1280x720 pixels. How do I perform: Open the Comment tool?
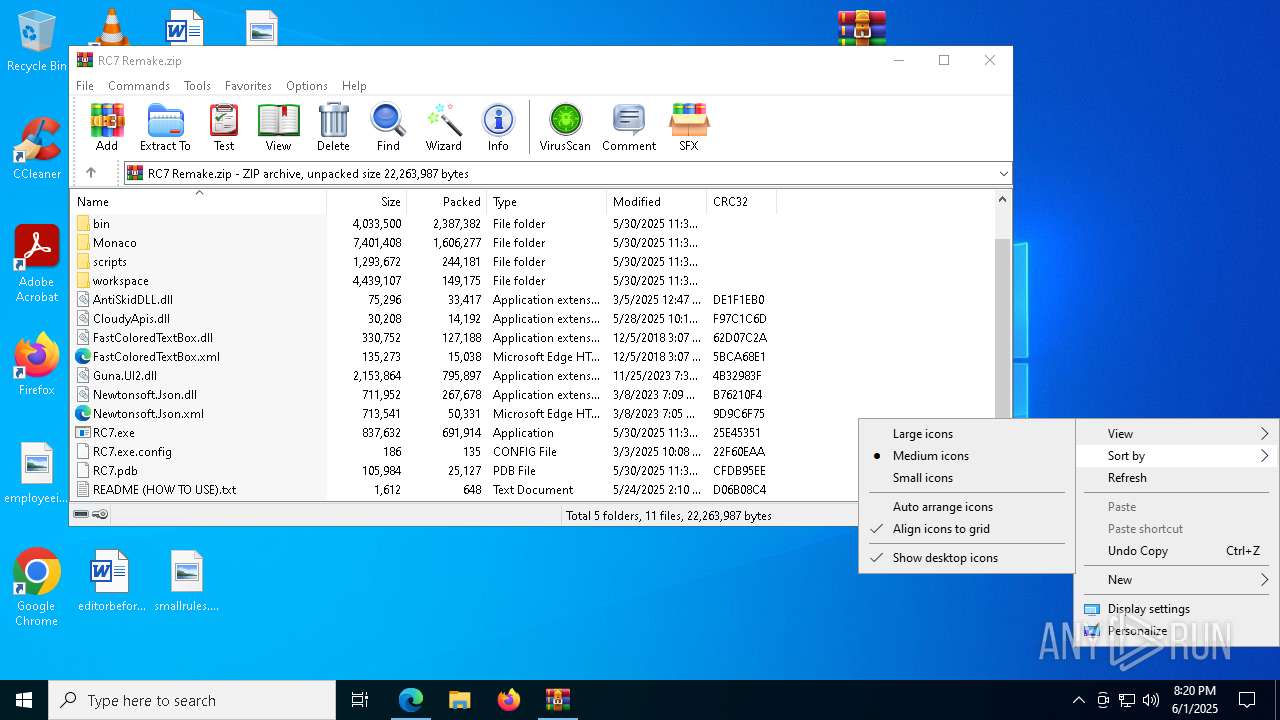(629, 127)
